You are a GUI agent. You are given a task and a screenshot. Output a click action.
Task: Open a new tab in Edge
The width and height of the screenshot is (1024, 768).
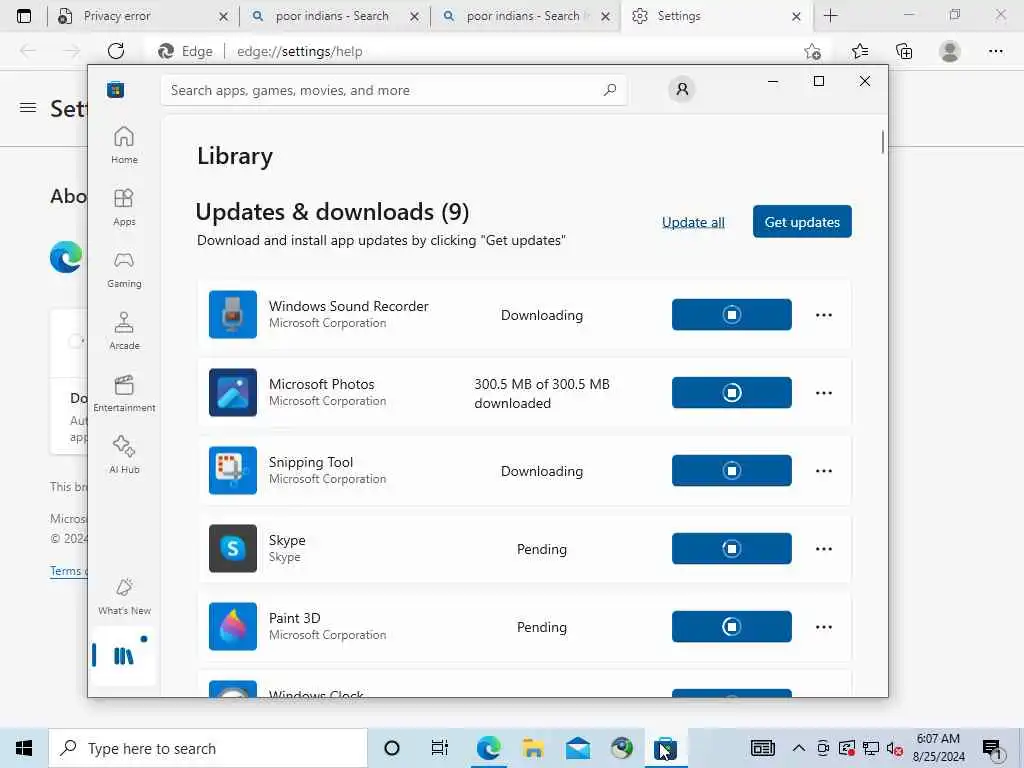coord(830,16)
